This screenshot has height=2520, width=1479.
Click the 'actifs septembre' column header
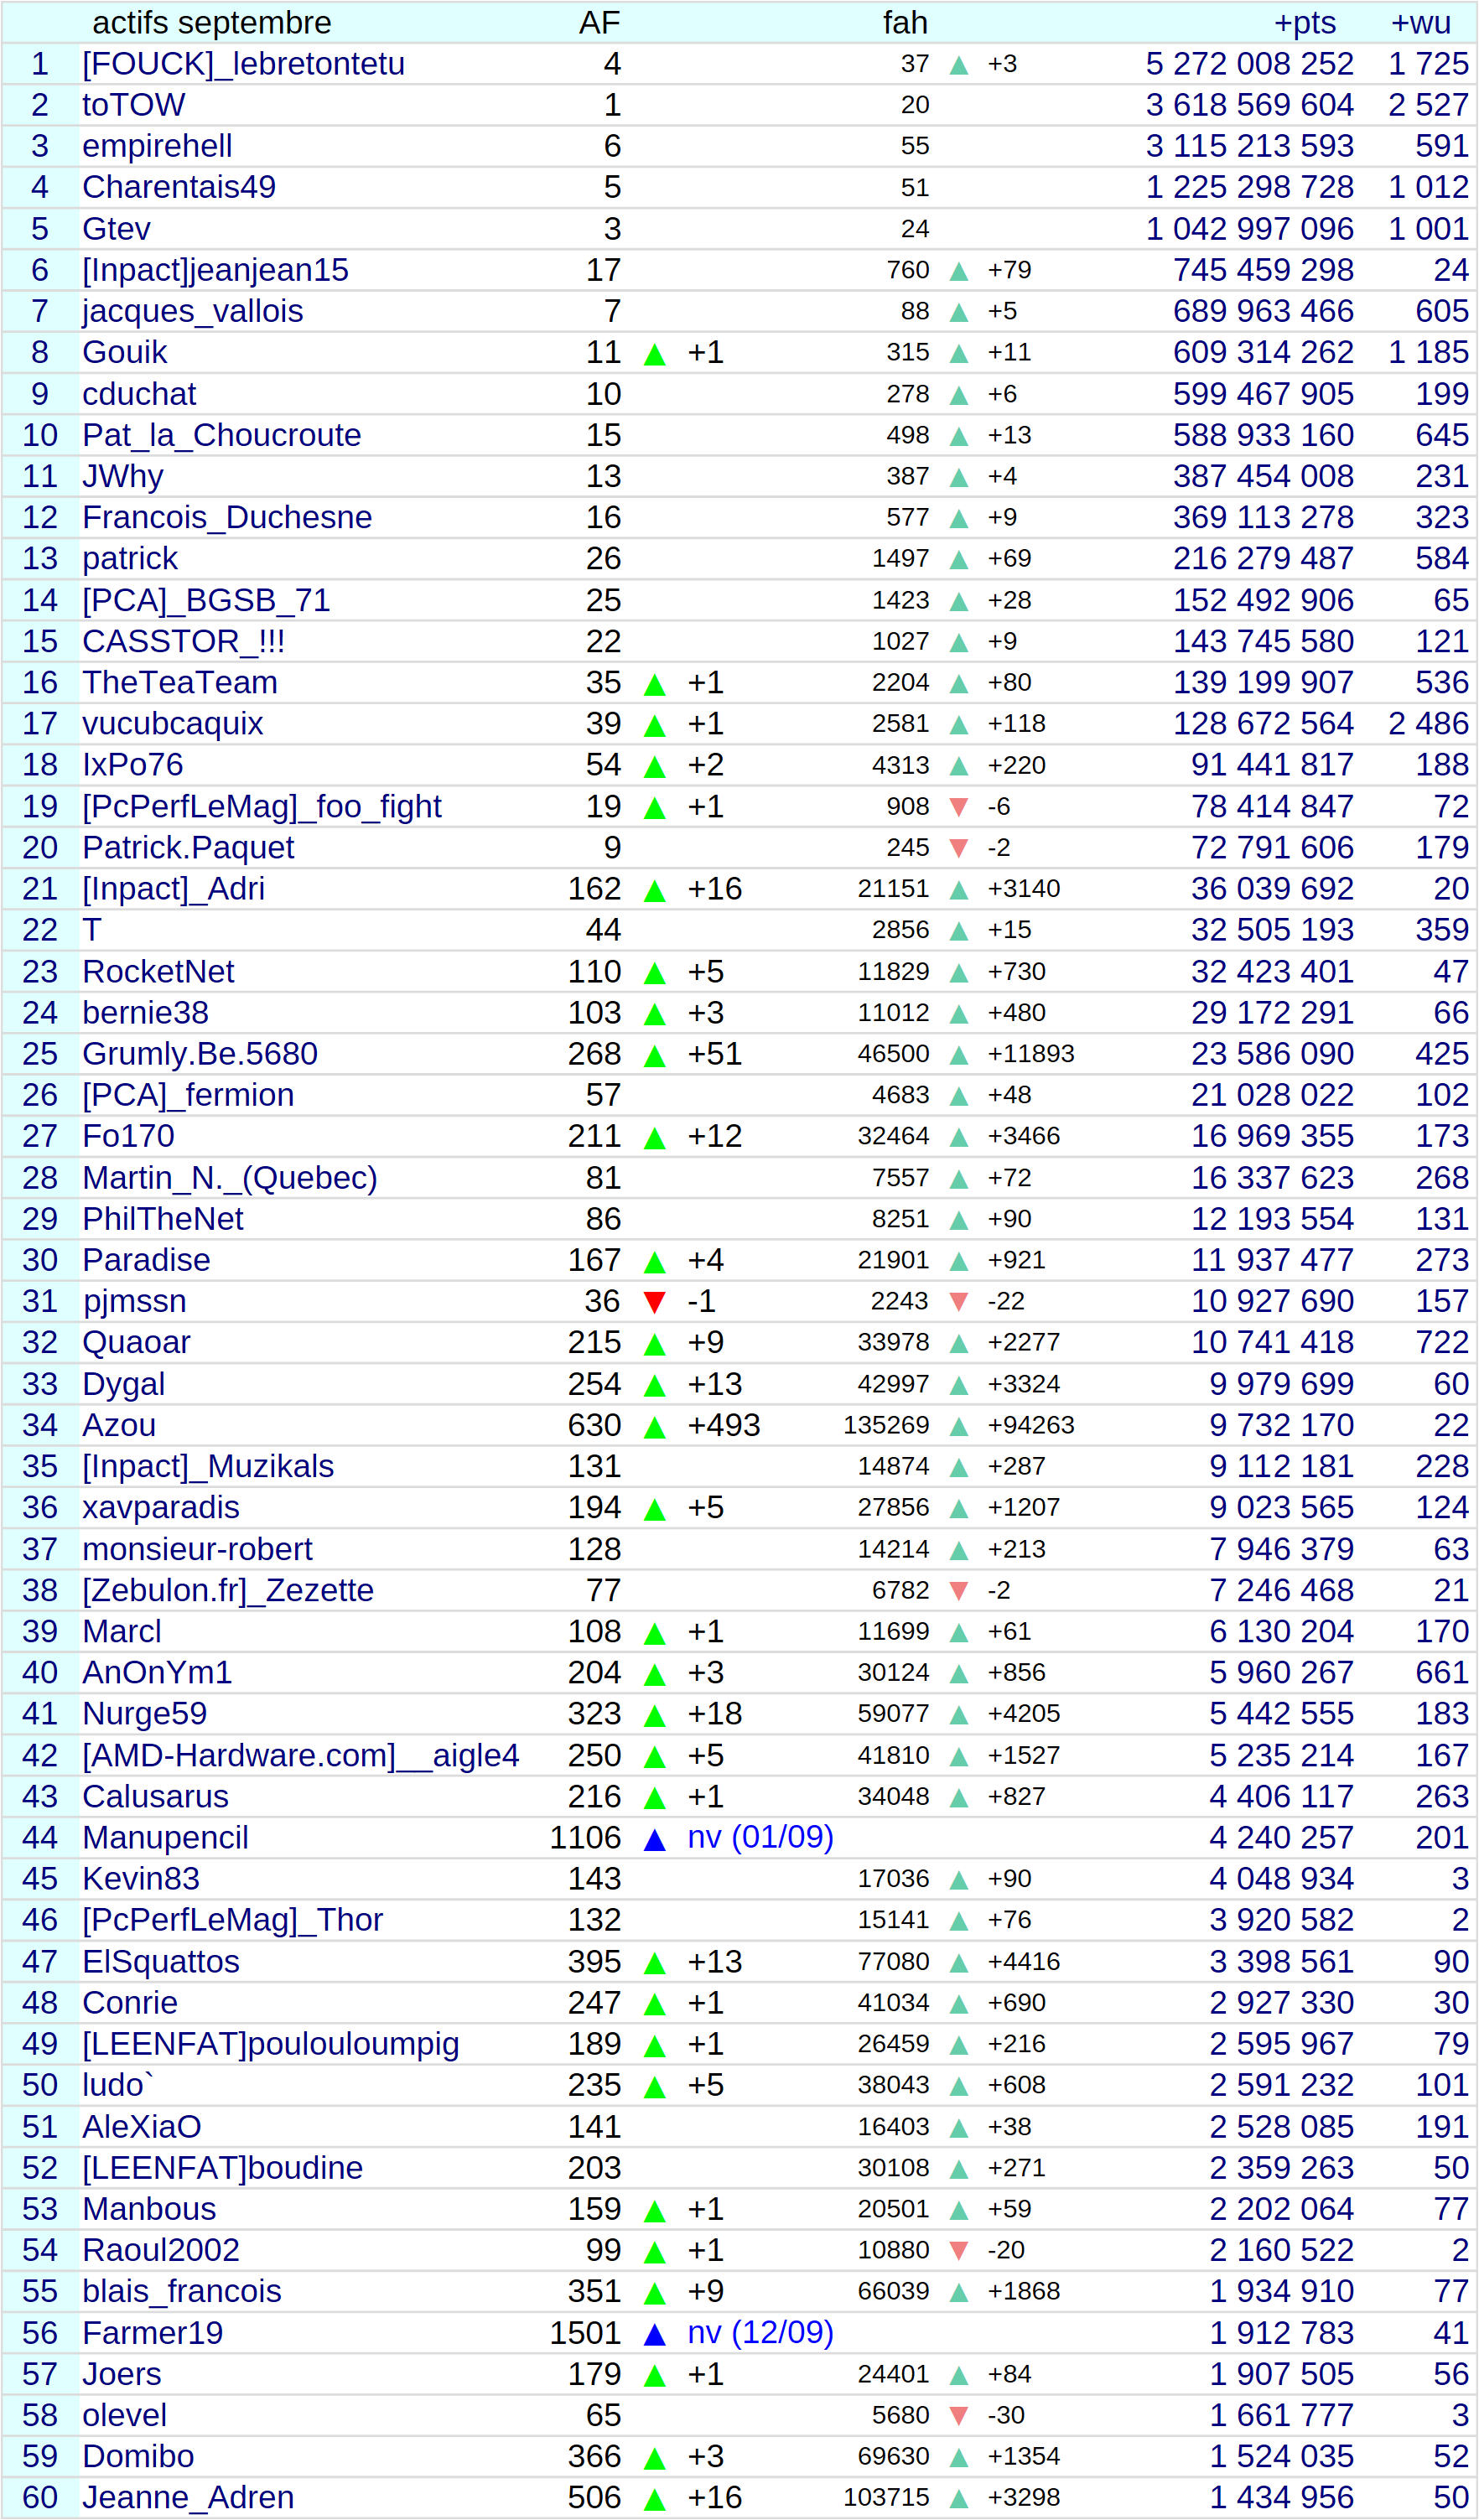(211, 22)
